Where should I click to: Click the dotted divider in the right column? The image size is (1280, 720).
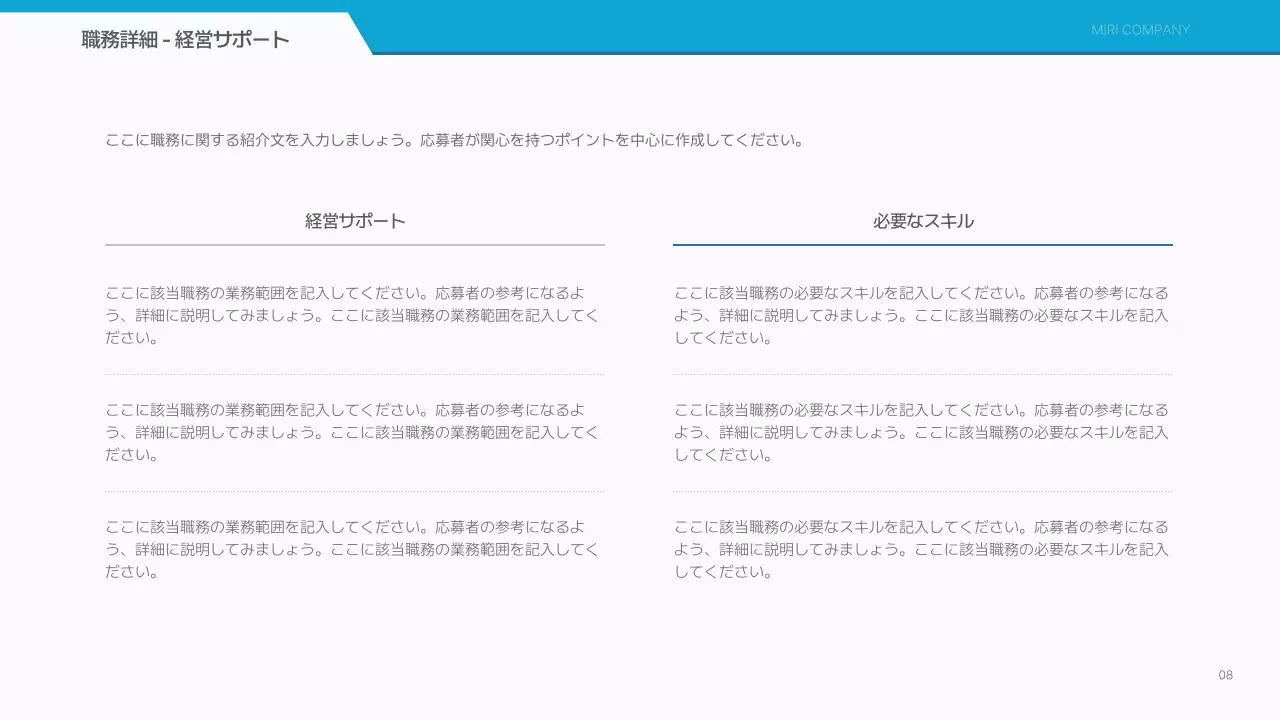pyautogui.click(x=923, y=372)
